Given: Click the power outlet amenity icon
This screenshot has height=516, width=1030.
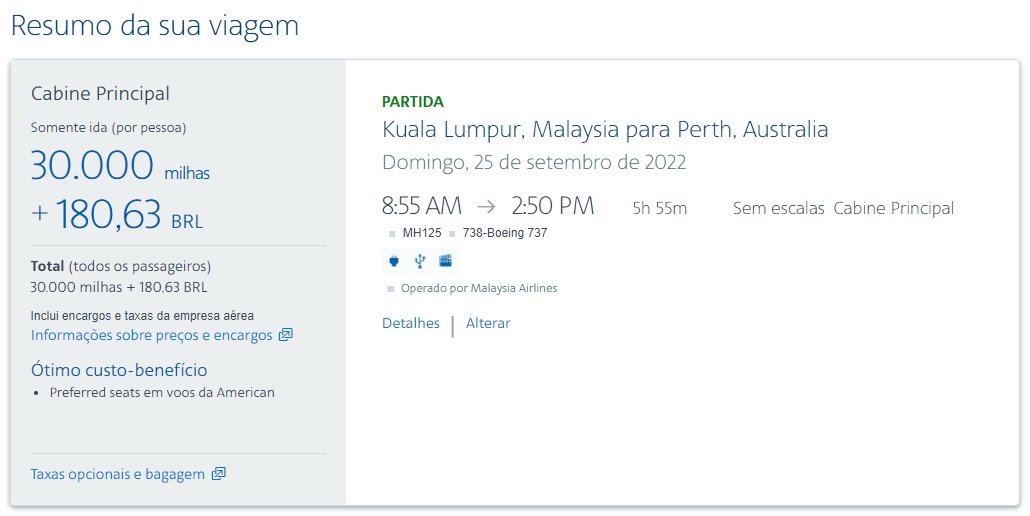Looking at the screenshot, I should point(393,261).
